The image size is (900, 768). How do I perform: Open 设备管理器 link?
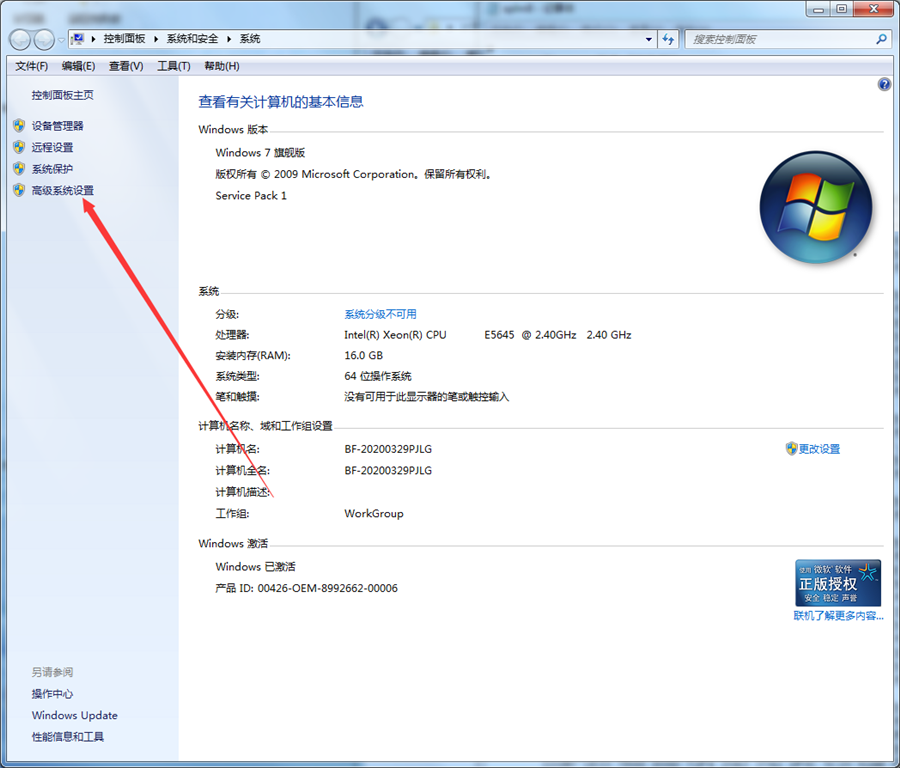coord(57,126)
